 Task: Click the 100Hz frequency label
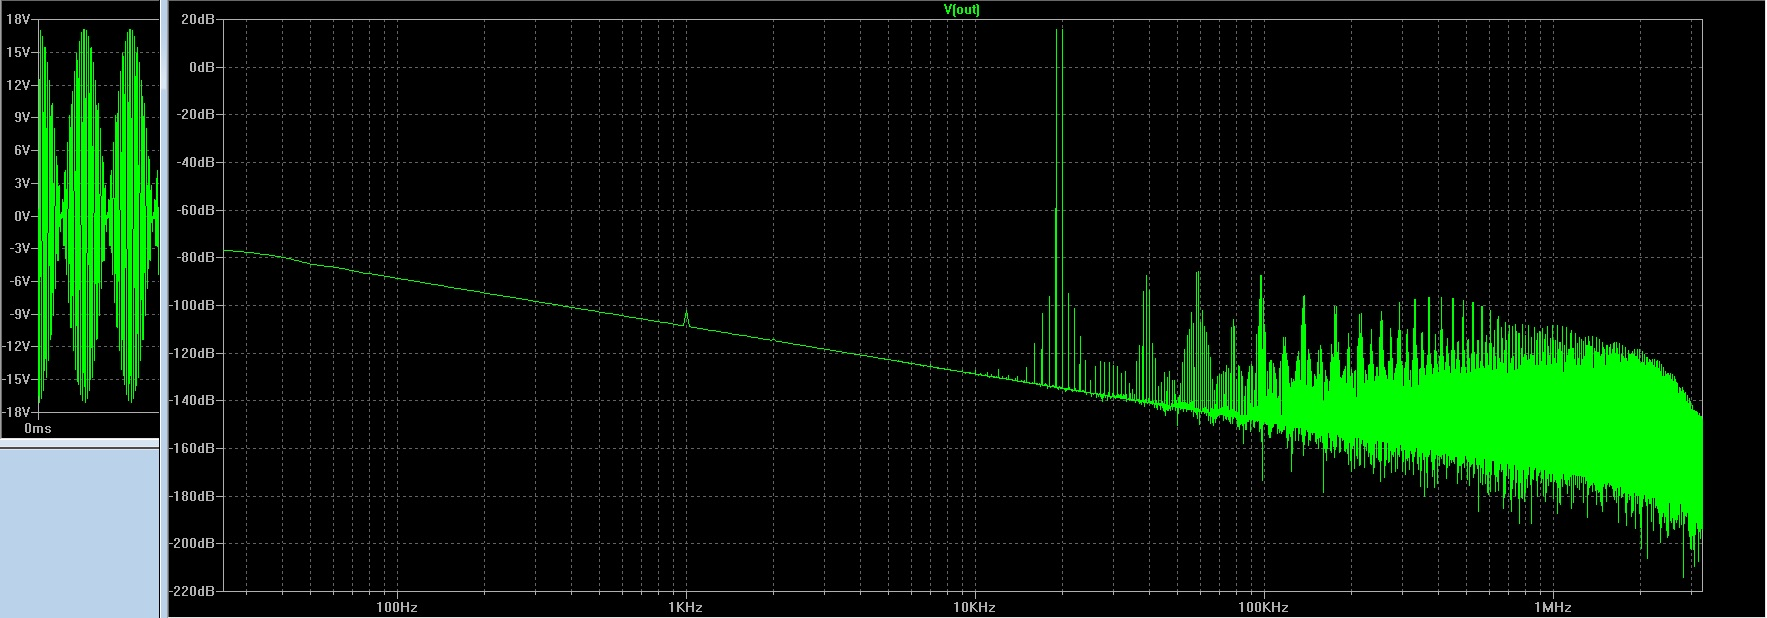click(x=396, y=607)
